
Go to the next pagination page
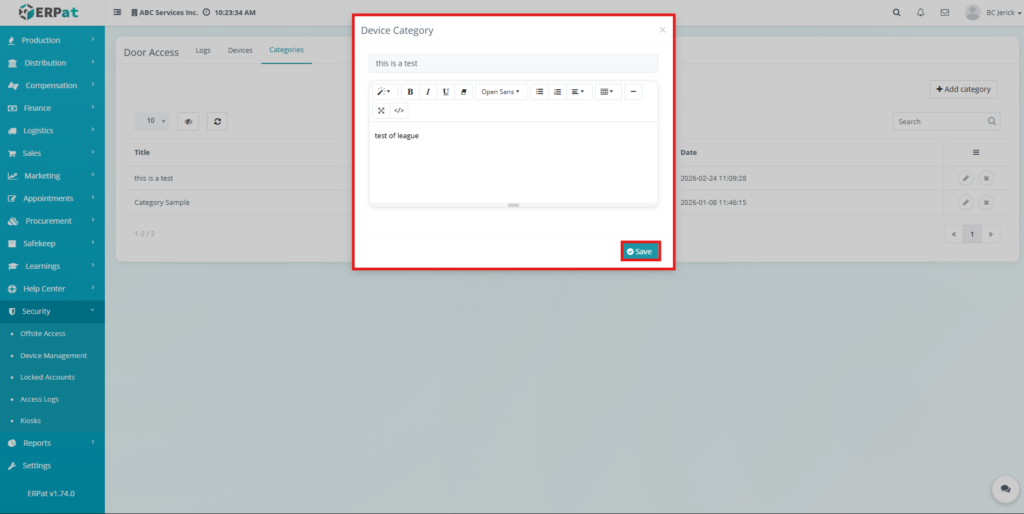click(991, 234)
